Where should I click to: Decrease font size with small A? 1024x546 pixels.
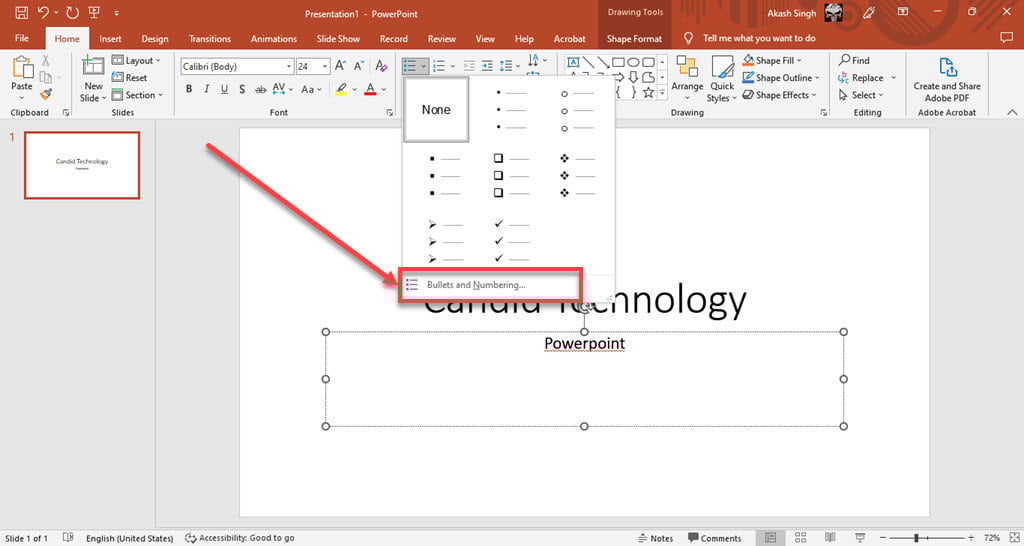[x=359, y=66]
